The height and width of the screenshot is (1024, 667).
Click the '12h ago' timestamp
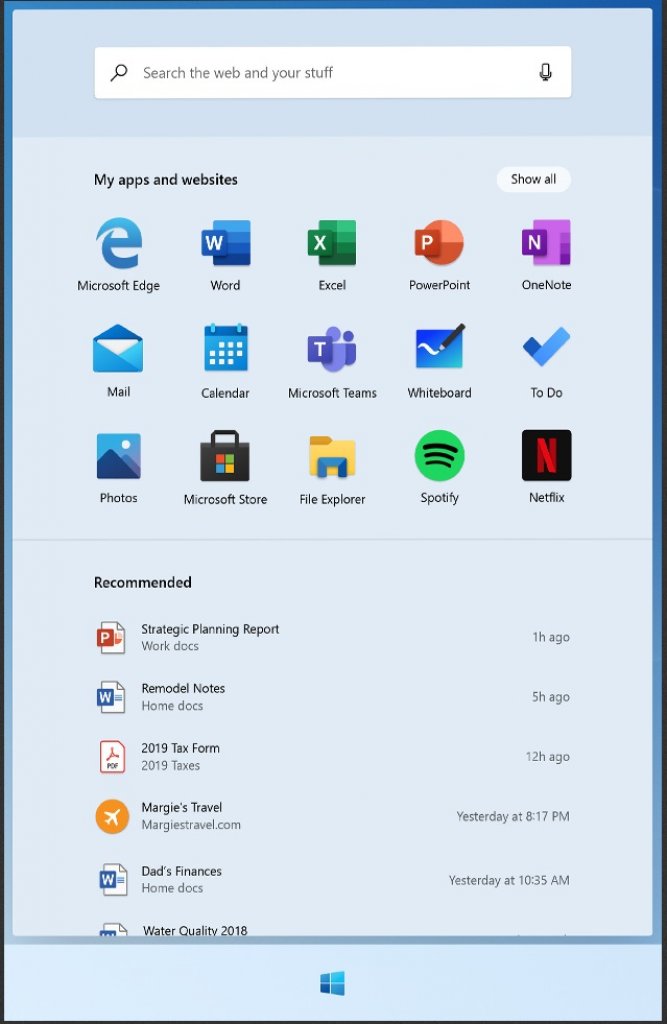click(547, 756)
